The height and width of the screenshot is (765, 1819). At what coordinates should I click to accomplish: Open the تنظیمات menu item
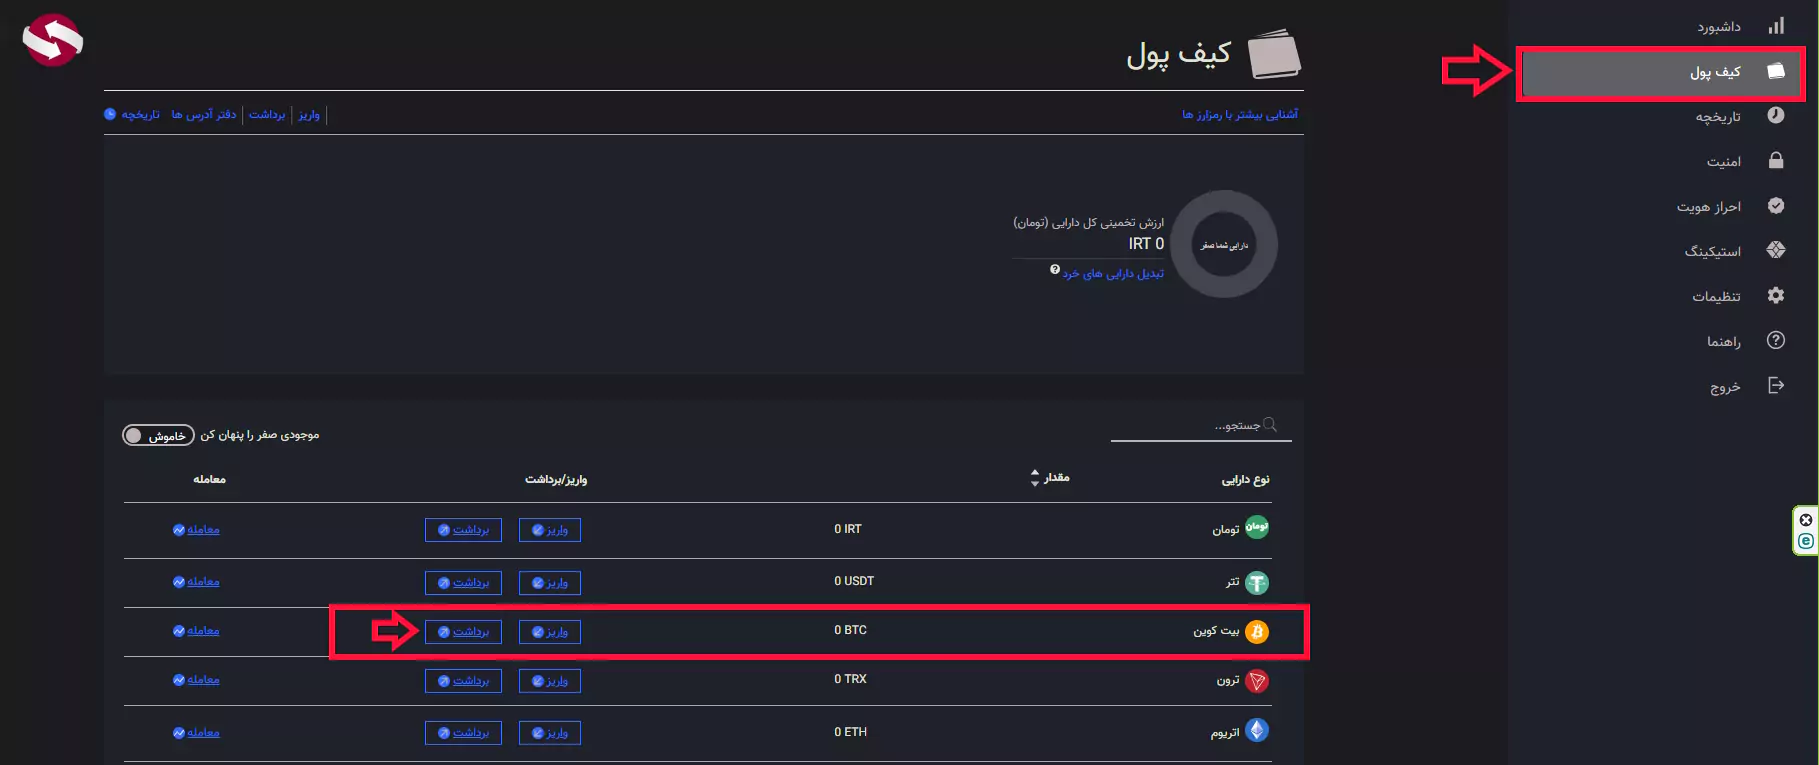pos(1716,297)
